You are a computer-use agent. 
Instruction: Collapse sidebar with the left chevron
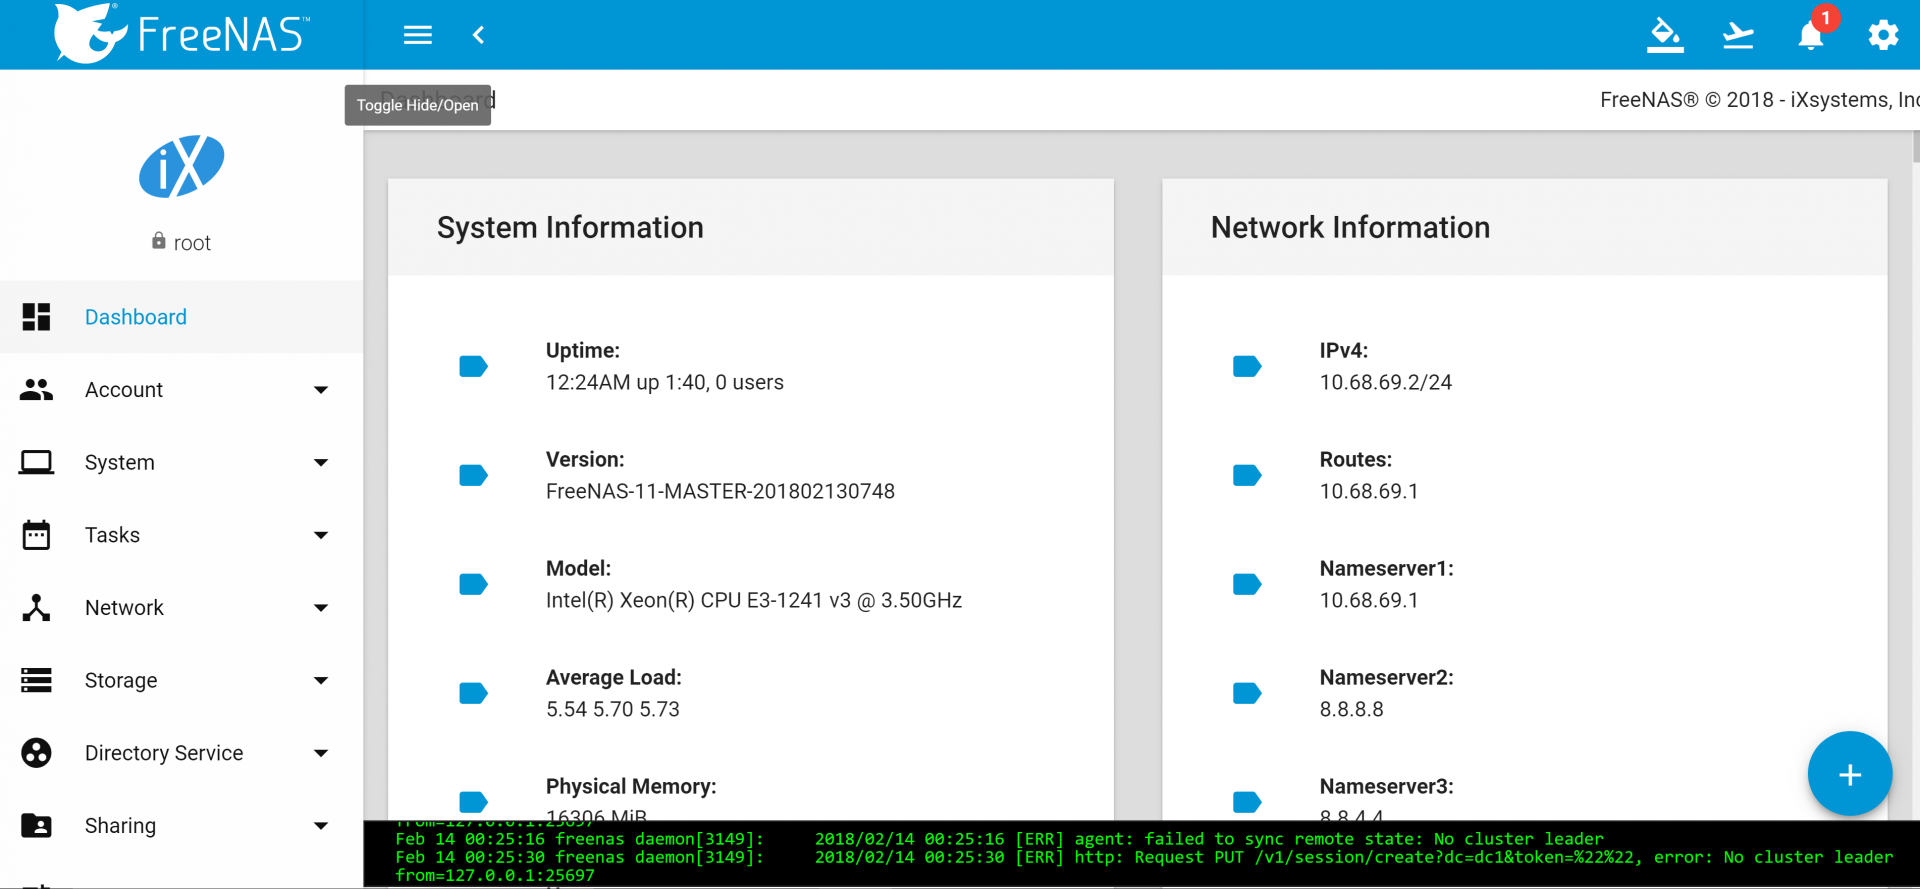click(x=479, y=35)
